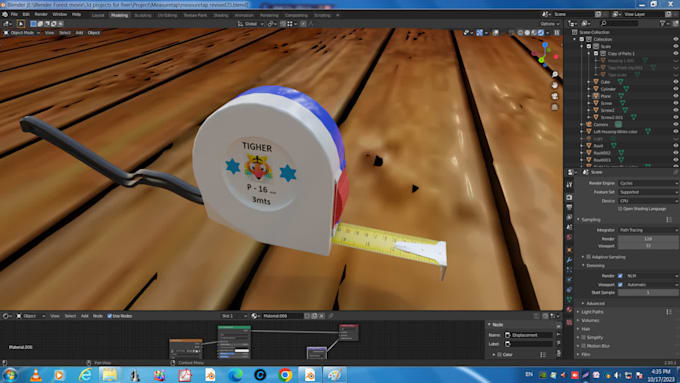Image resolution: width=680 pixels, height=383 pixels.
Task: Select the Camera object in outliner
Action: 601,124
